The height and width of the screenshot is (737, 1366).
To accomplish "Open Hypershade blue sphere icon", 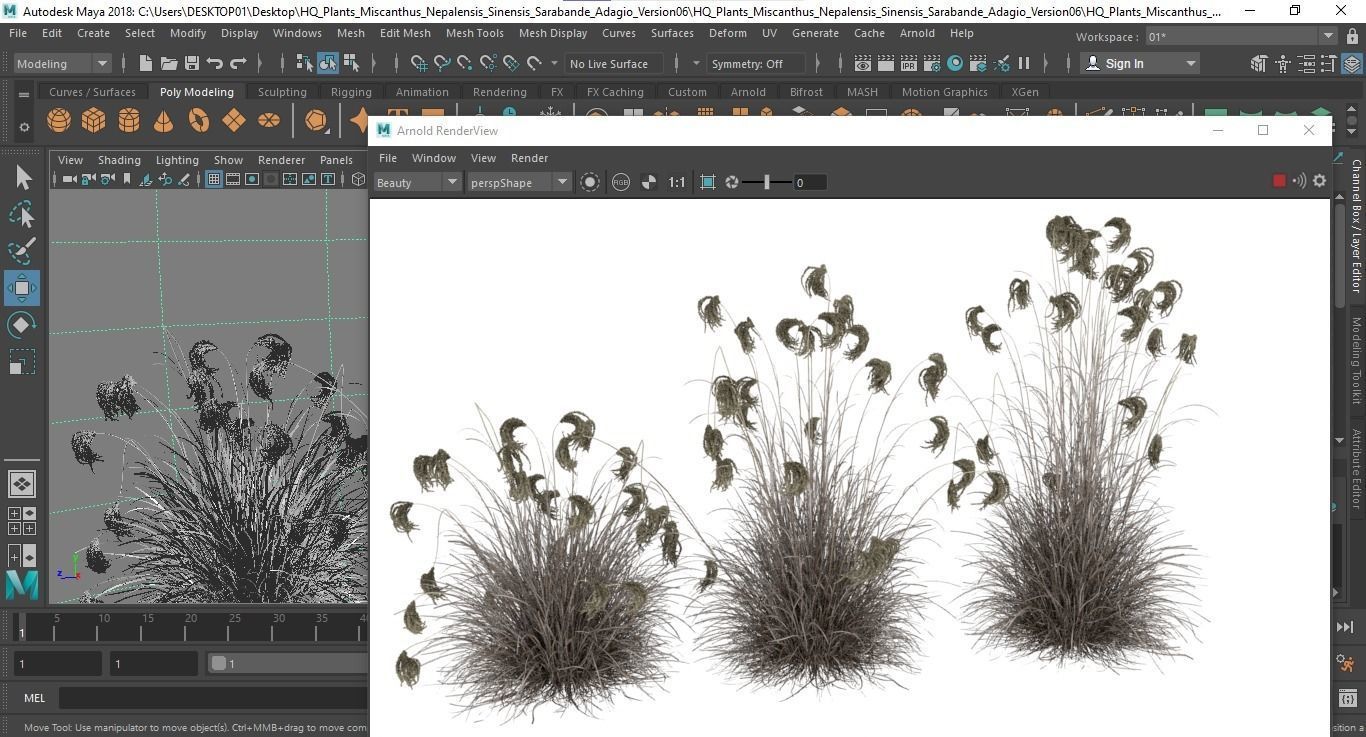I will 955,63.
